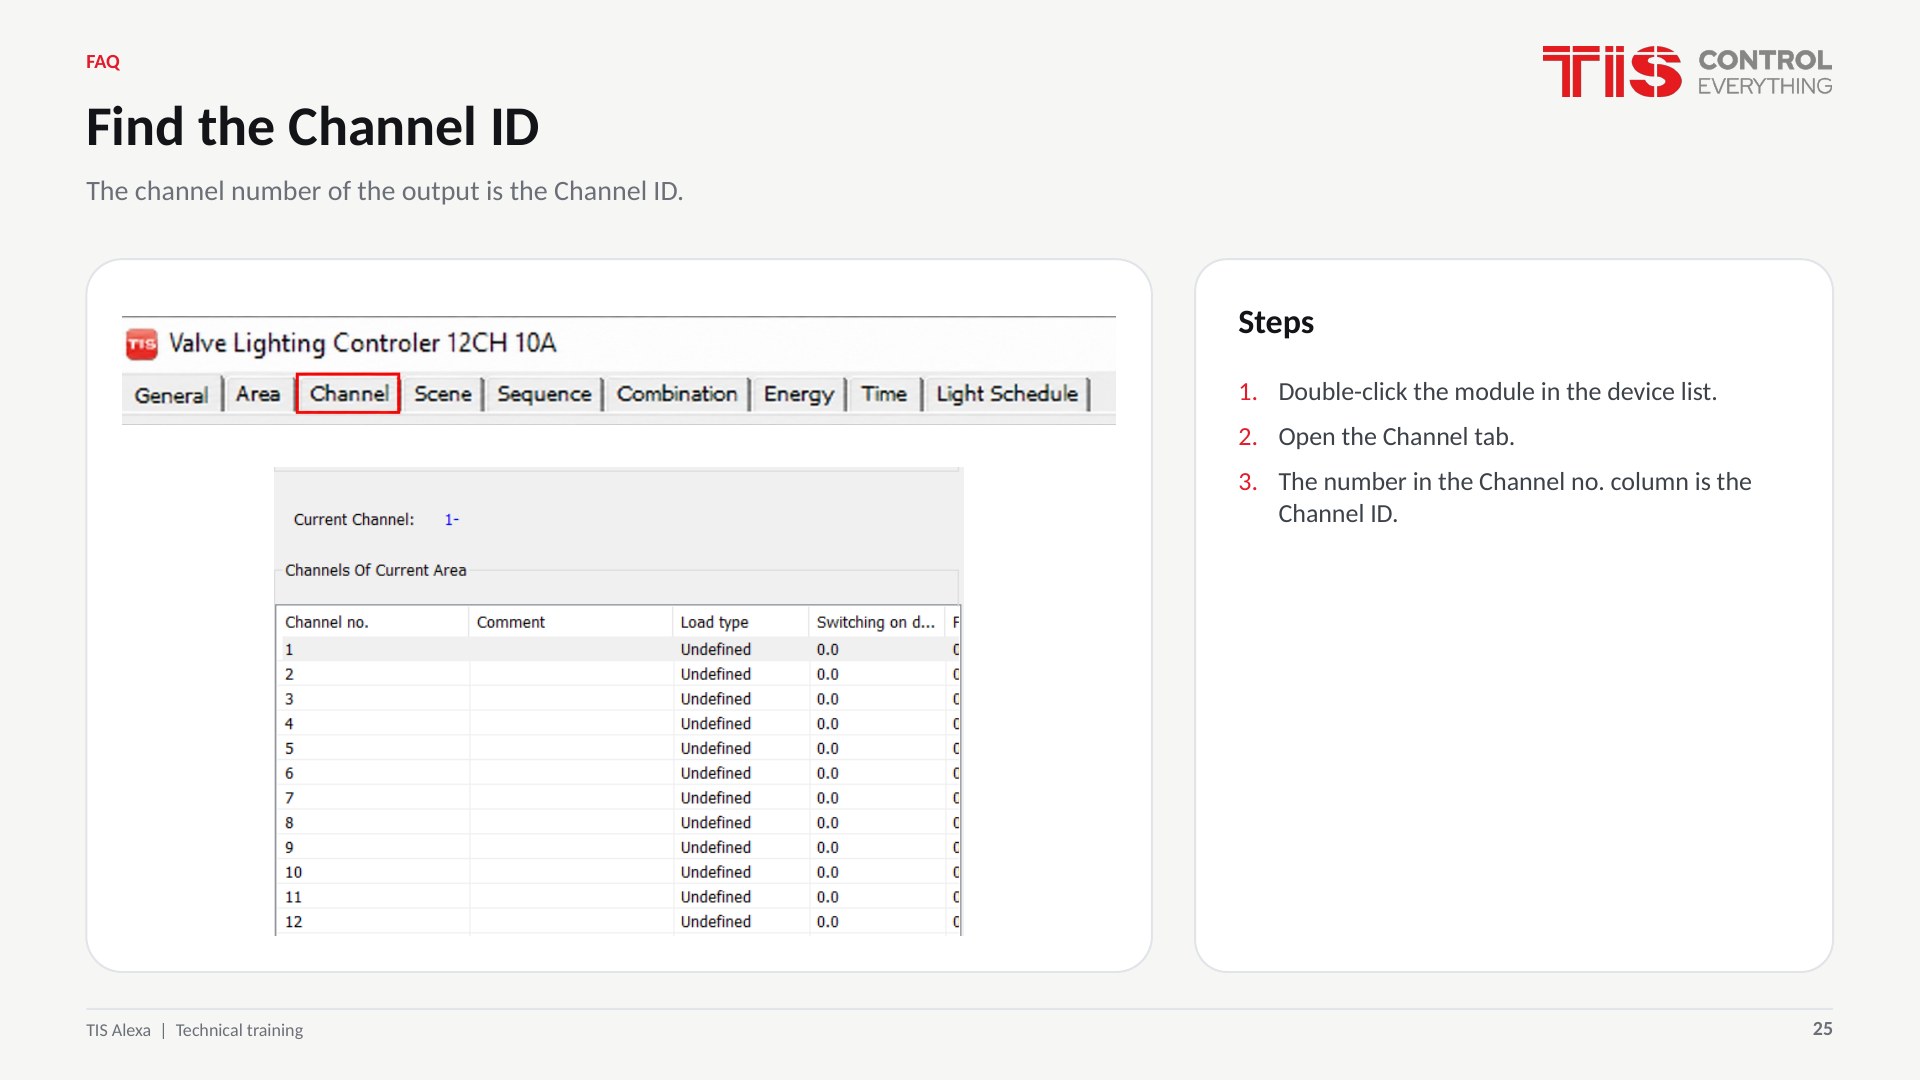Image resolution: width=1920 pixels, height=1080 pixels.
Task: Select channel row 10
Action: [618, 872]
